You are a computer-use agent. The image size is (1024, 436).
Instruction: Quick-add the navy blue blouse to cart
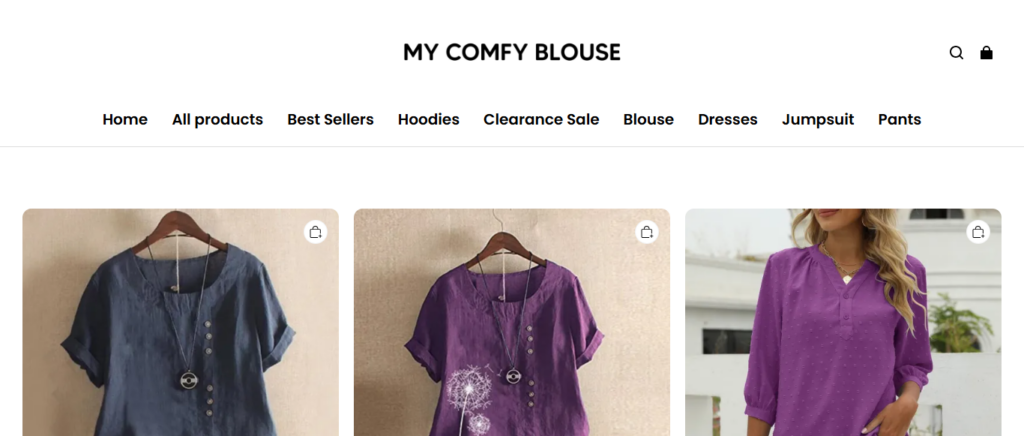(315, 233)
